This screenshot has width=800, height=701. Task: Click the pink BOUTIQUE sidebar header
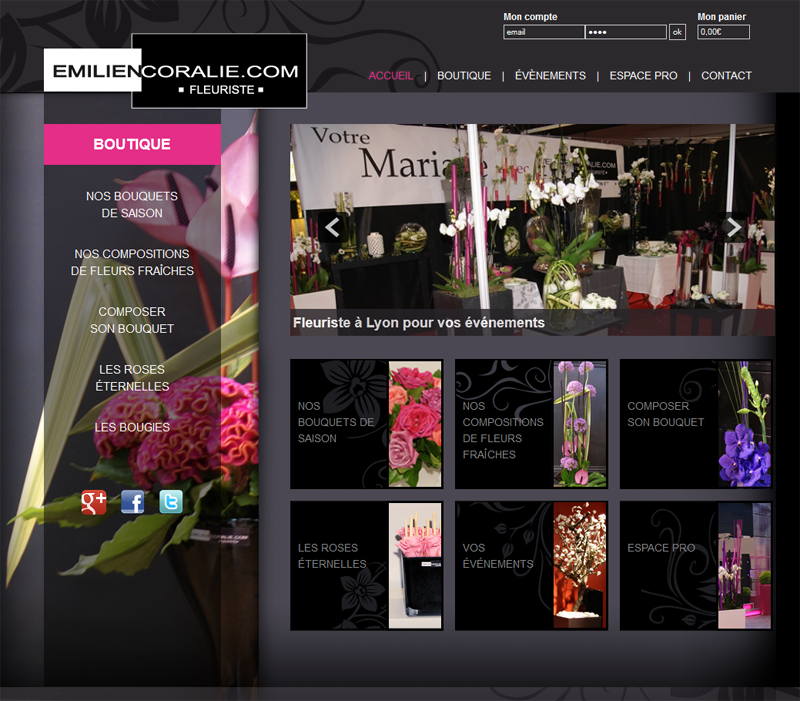pyautogui.click(x=132, y=144)
